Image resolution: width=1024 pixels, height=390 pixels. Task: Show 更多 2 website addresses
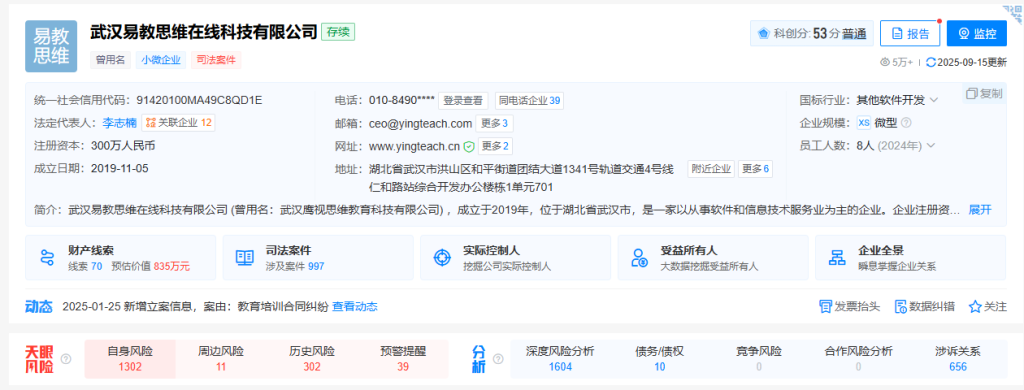pyautogui.click(x=496, y=146)
